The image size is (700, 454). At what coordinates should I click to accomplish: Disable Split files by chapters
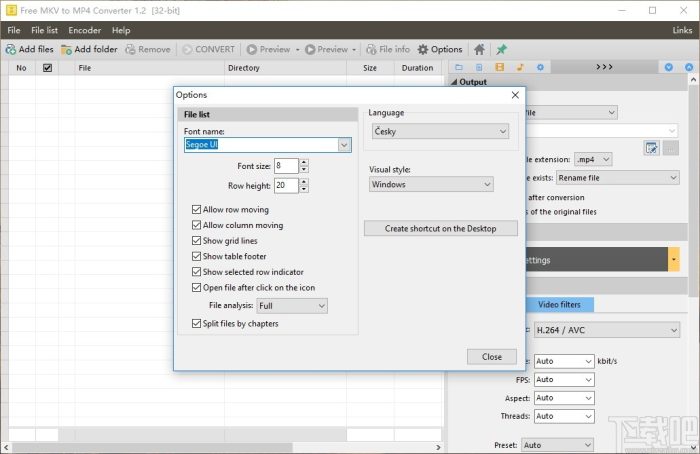[196, 324]
